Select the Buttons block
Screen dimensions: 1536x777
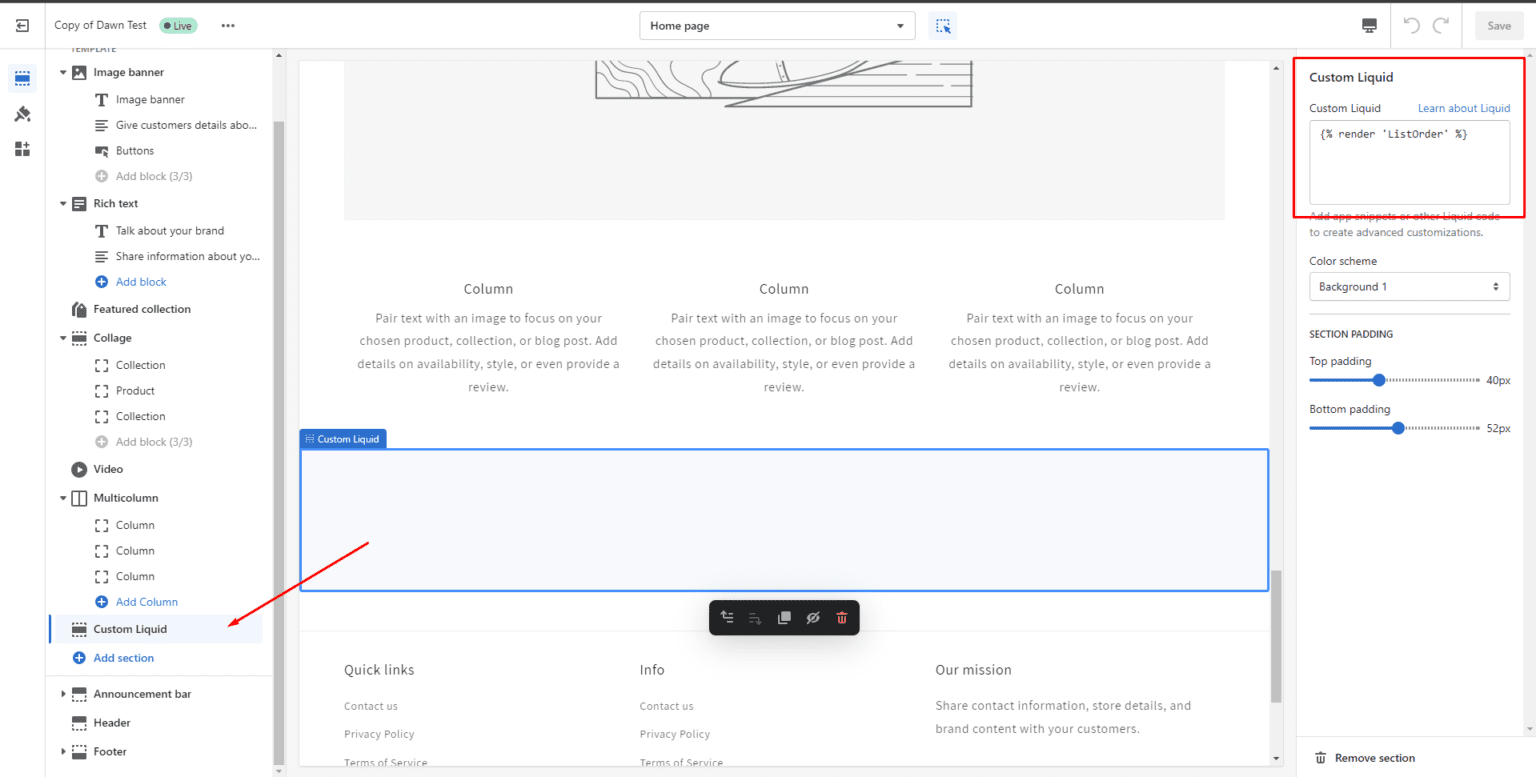(135, 151)
